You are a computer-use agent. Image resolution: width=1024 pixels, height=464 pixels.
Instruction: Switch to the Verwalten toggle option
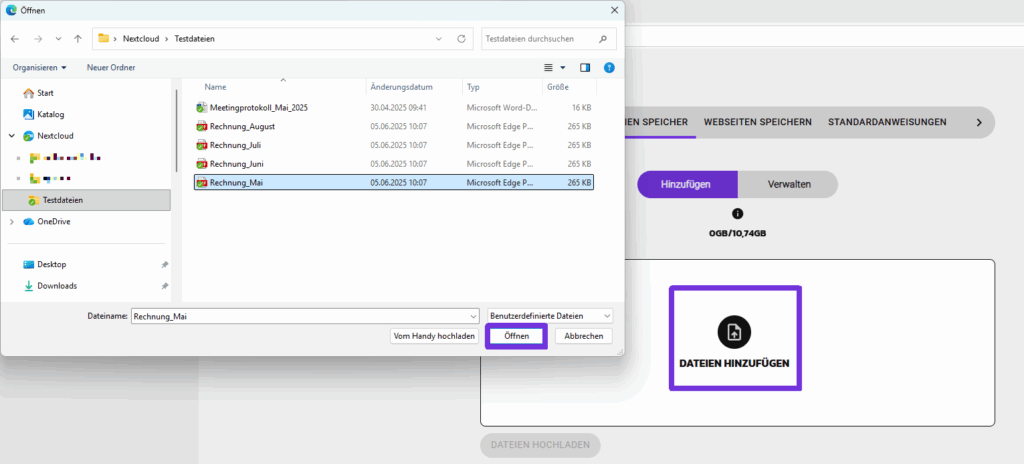point(788,185)
